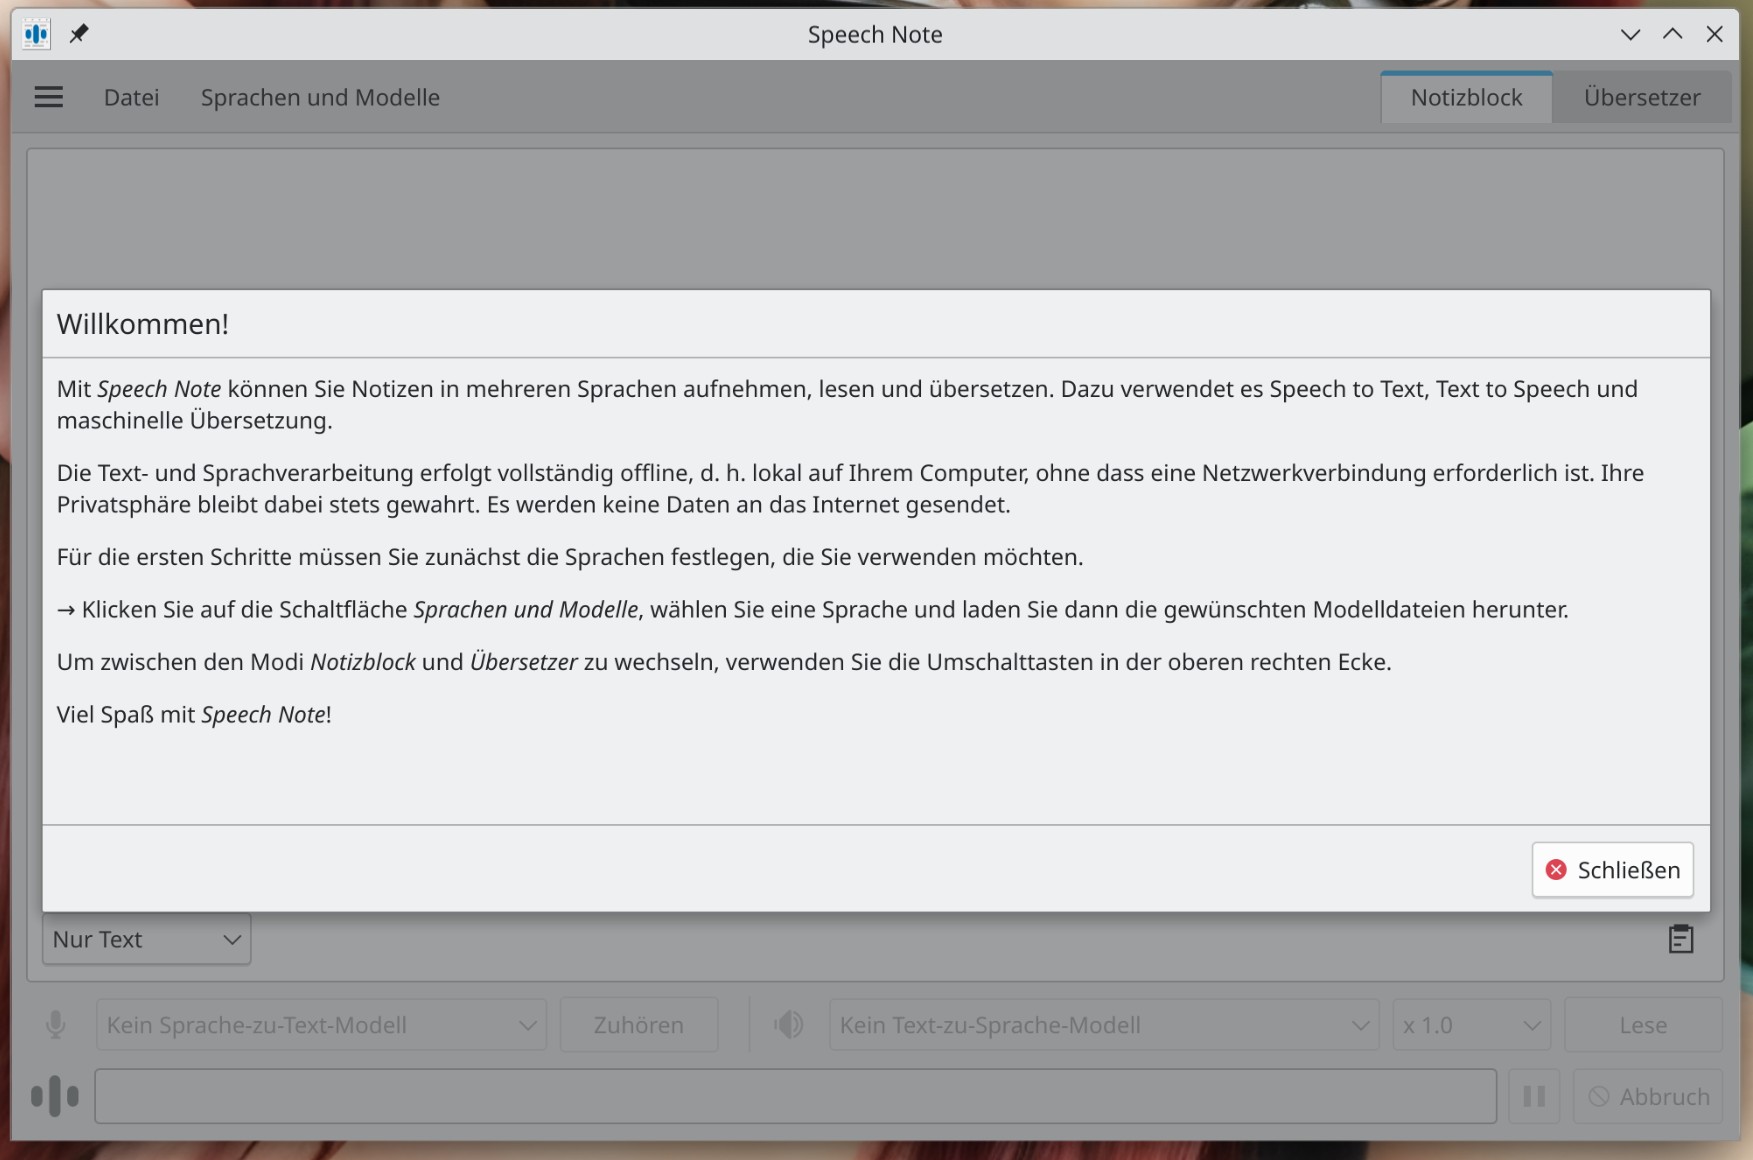Switch to the Notizblock tab

point(1466,97)
